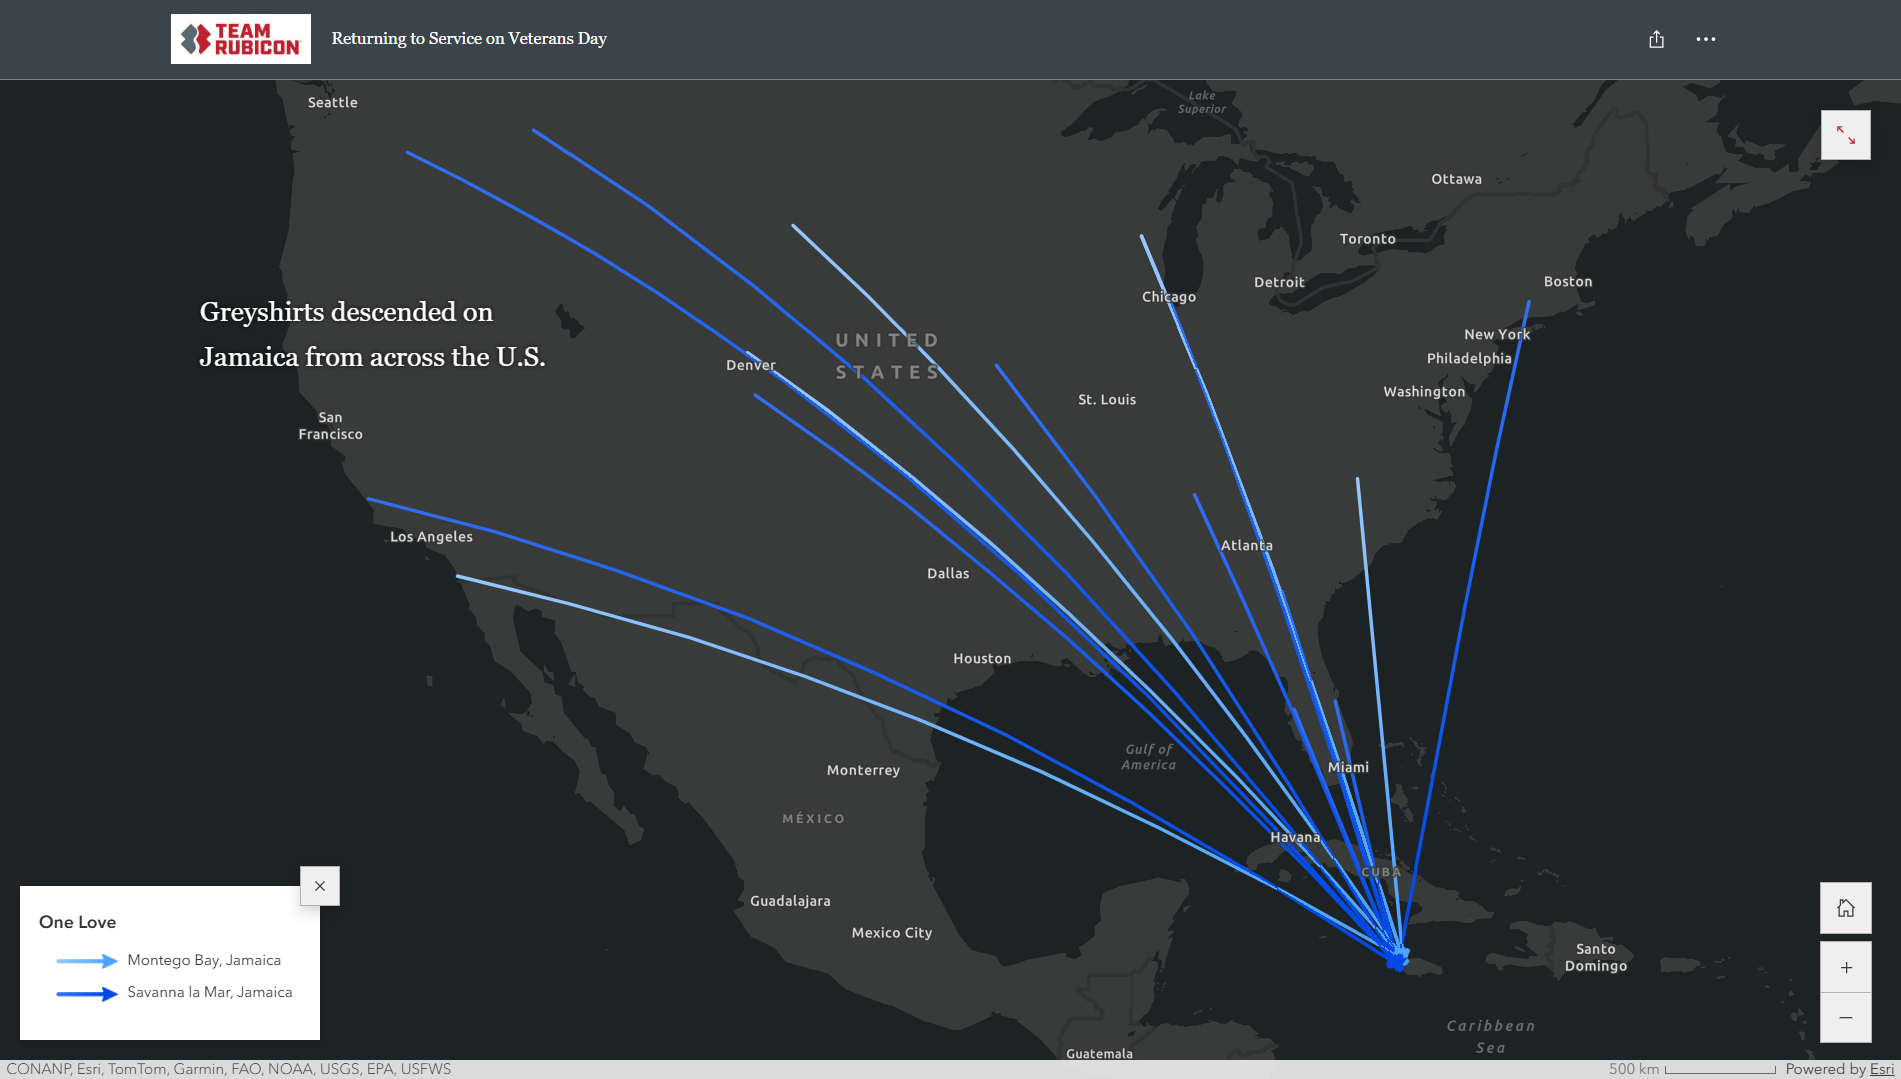Image resolution: width=1901 pixels, height=1079 pixels.
Task: Click the Montego Bay arrow symbol in legend
Action: click(86, 959)
